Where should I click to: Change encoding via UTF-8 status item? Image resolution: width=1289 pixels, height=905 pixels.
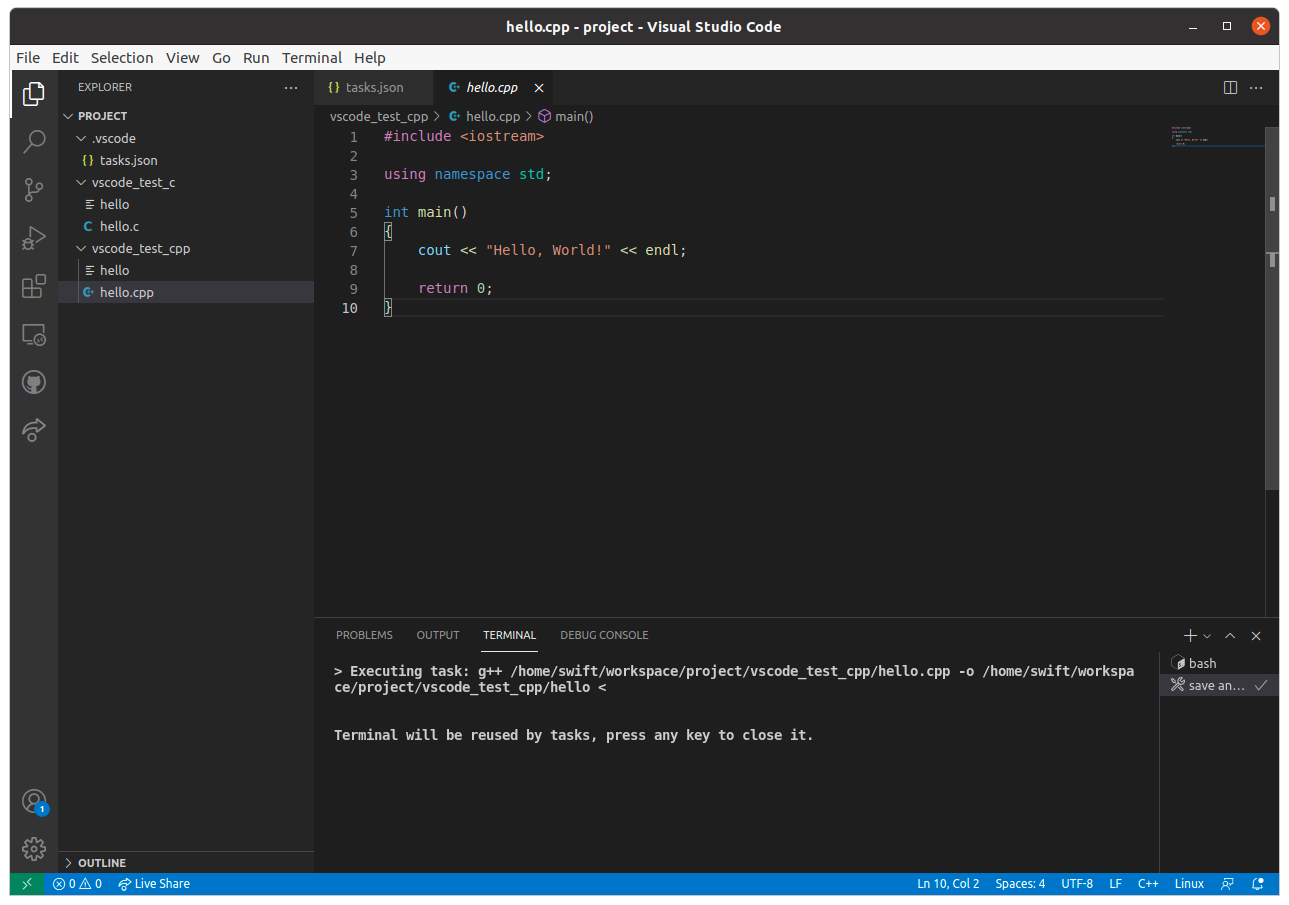click(x=1077, y=884)
